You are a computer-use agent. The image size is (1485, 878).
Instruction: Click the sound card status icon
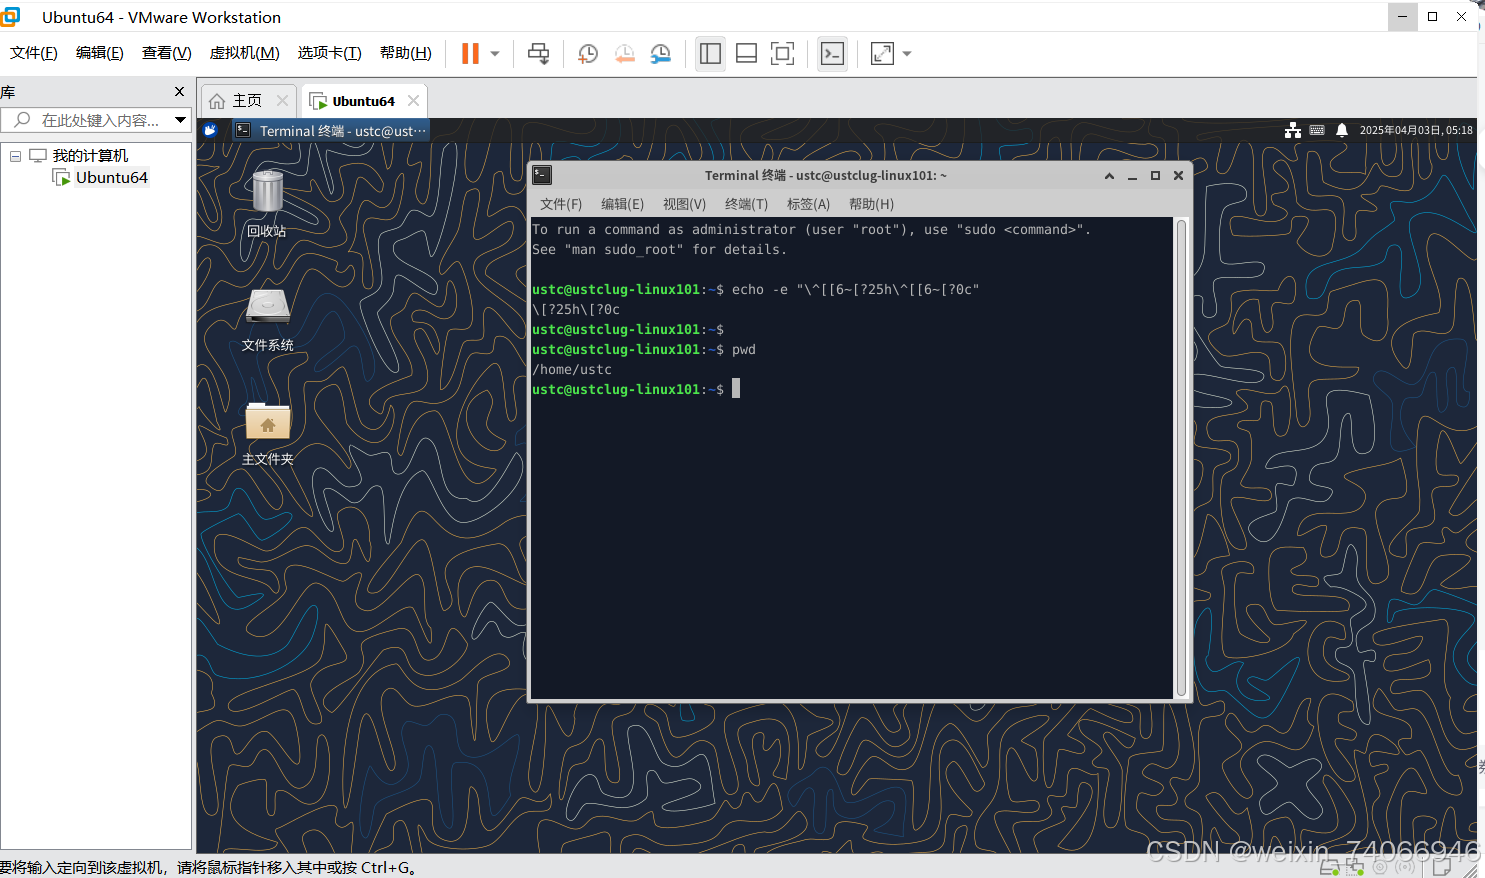[x=1405, y=868]
